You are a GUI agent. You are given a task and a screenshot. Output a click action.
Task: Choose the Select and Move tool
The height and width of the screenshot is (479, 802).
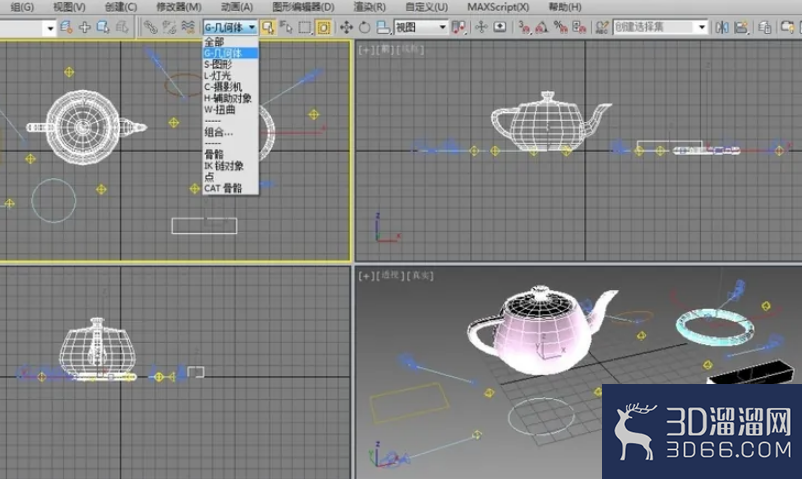point(346,27)
